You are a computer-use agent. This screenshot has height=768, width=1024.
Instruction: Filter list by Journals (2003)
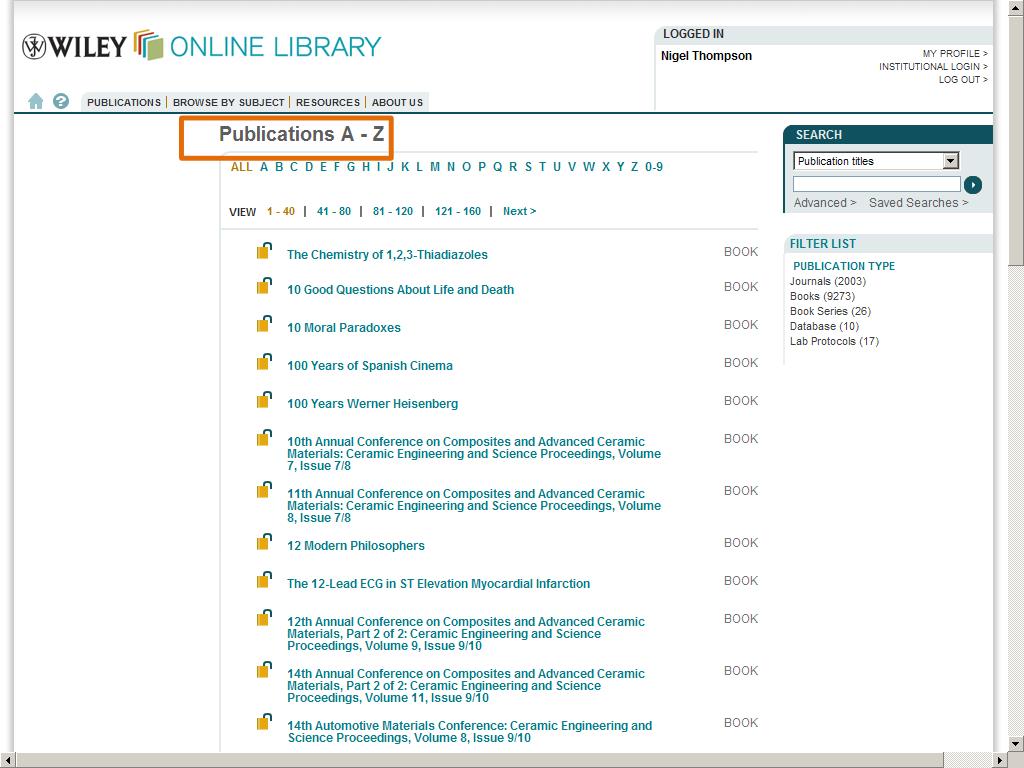coord(827,281)
